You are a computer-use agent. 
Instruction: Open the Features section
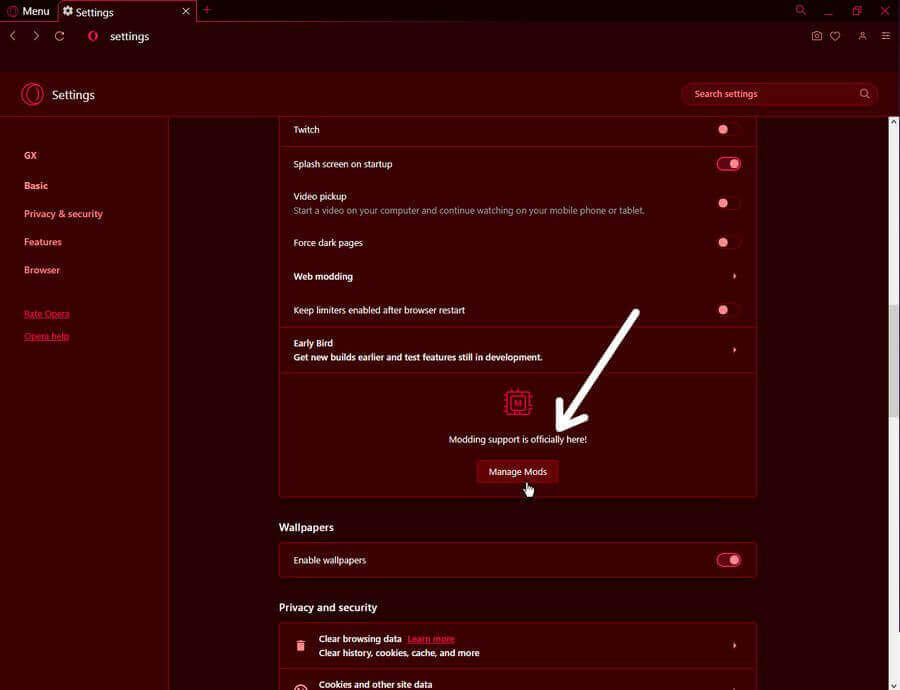(x=42, y=242)
